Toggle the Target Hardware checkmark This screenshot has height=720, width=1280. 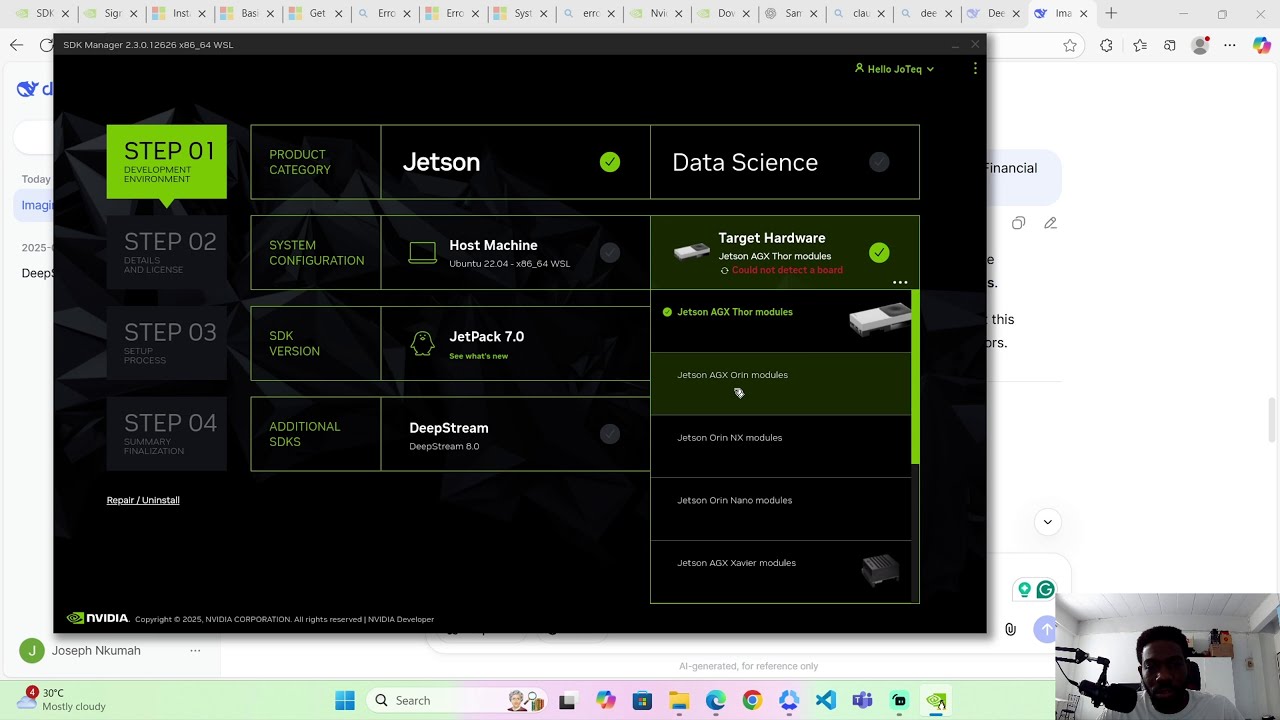pyautogui.click(x=879, y=253)
